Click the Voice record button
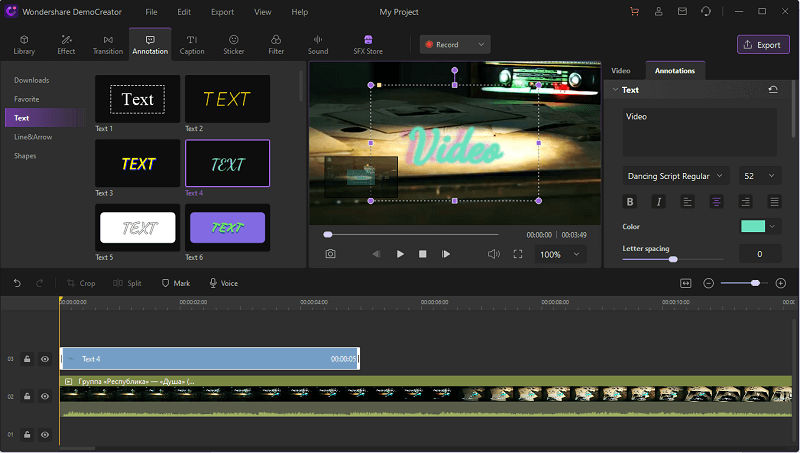 (x=223, y=283)
